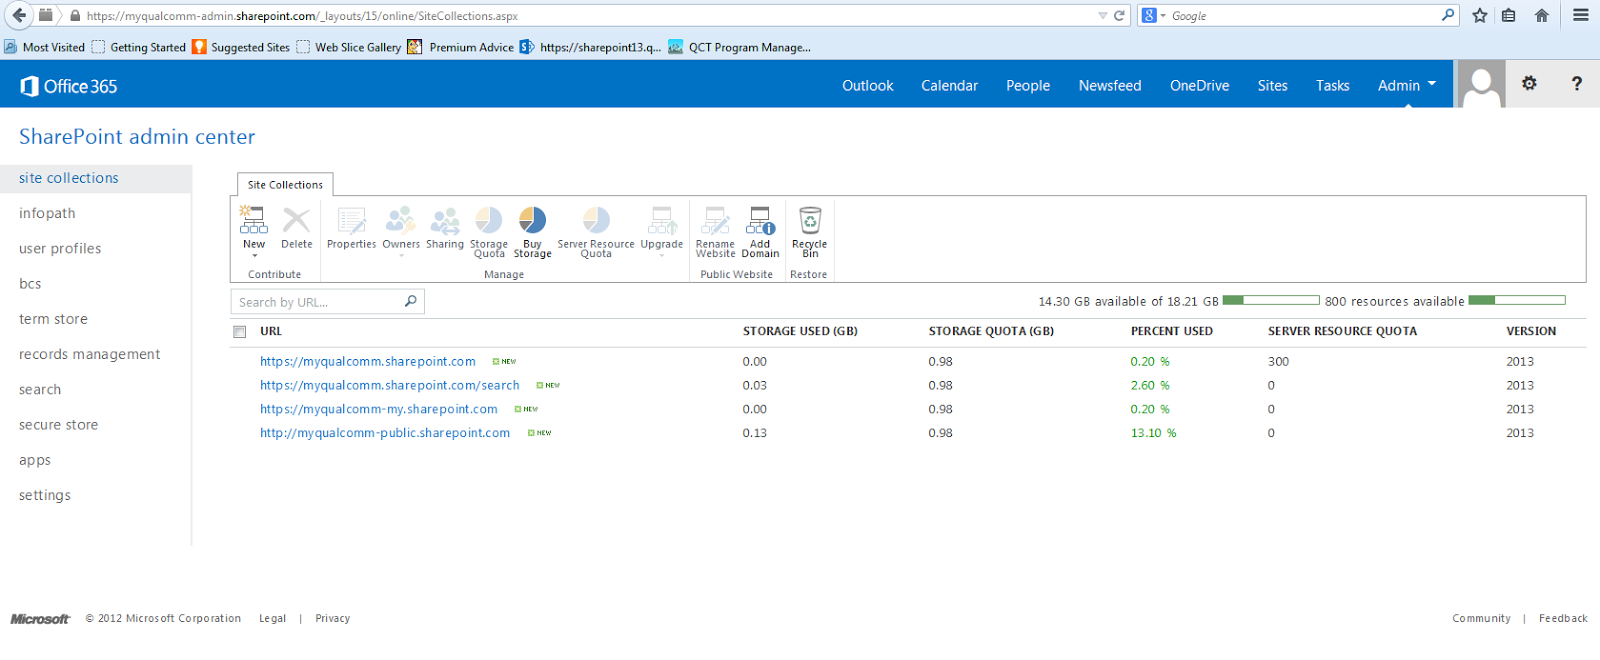
Task: Open records management sidebar link
Action: point(89,354)
